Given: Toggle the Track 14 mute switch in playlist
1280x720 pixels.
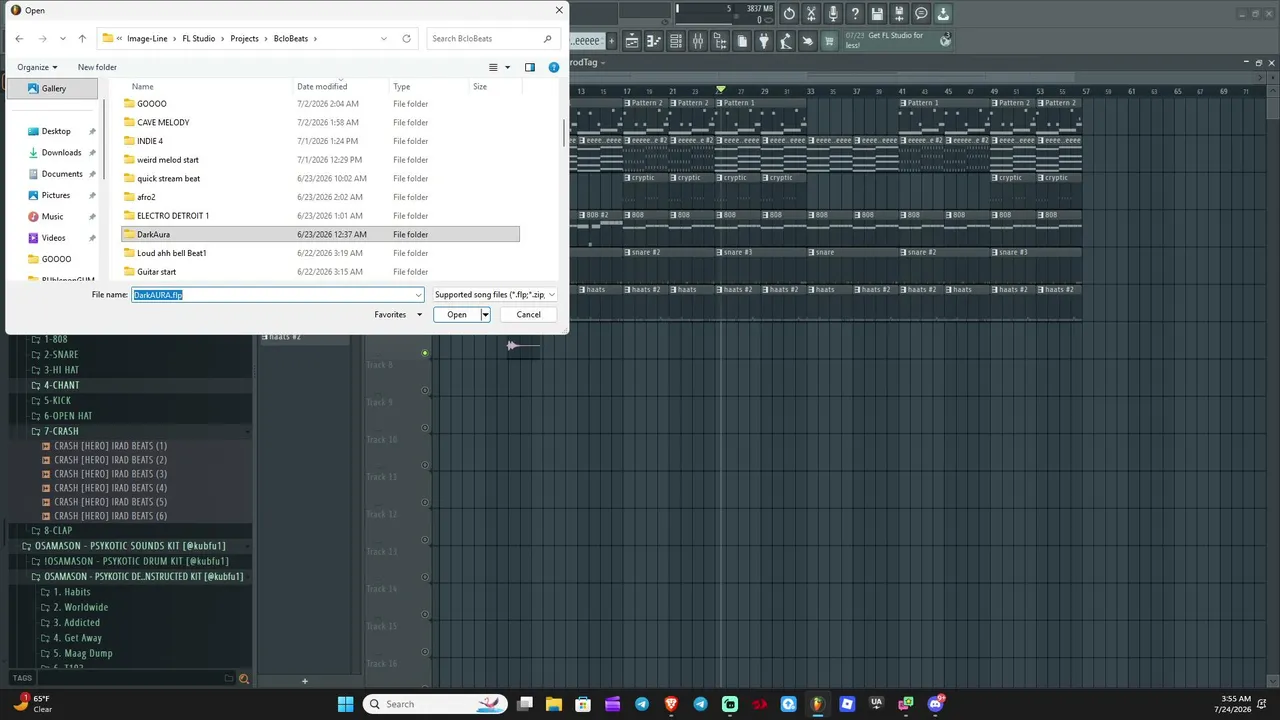Looking at the screenshot, I should [425, 578].
